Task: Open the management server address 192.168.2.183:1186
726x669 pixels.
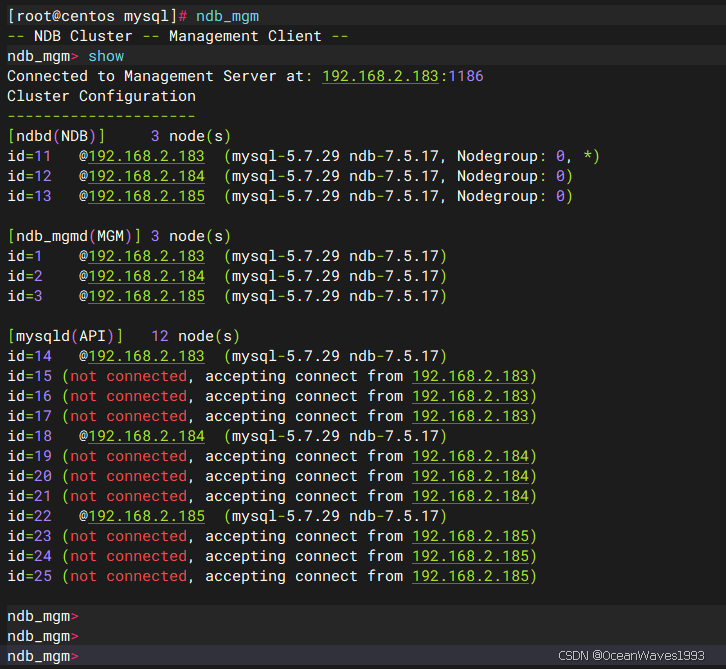Action: (x=402, y=76)
